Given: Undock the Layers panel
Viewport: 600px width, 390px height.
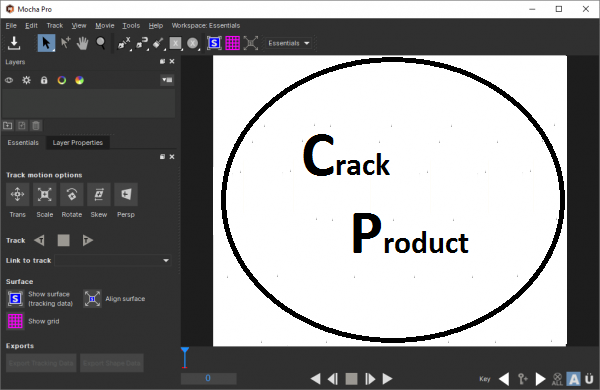Looking at the screenshot, I should click(162, 62).
